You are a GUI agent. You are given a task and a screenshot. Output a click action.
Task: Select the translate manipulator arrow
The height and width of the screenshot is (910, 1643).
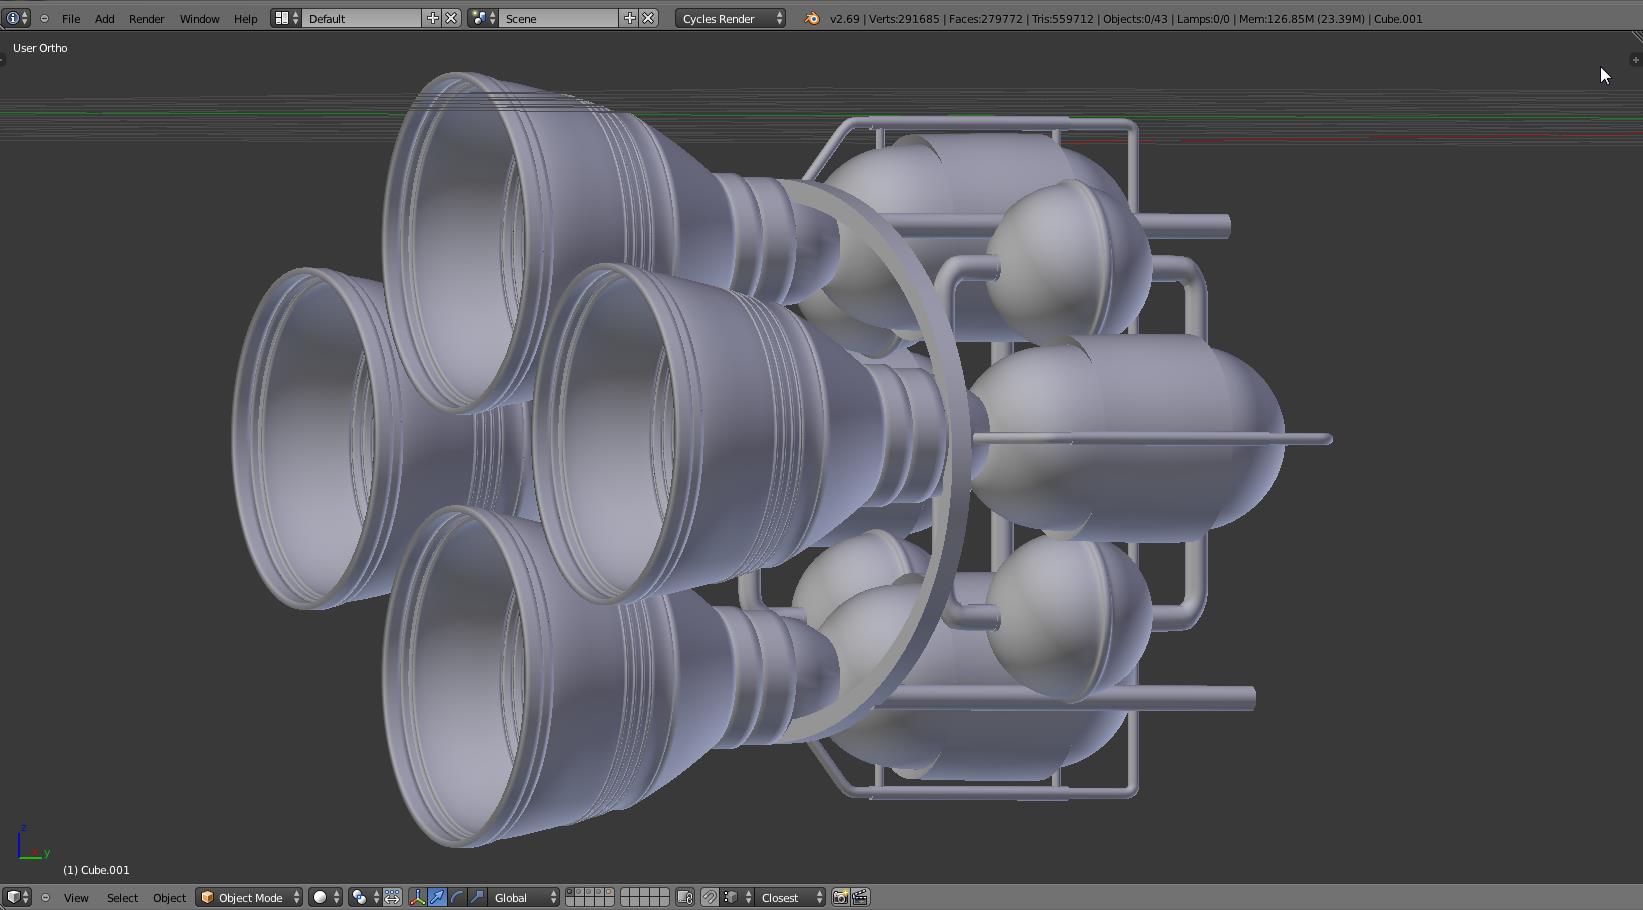(x=437, y=897)
